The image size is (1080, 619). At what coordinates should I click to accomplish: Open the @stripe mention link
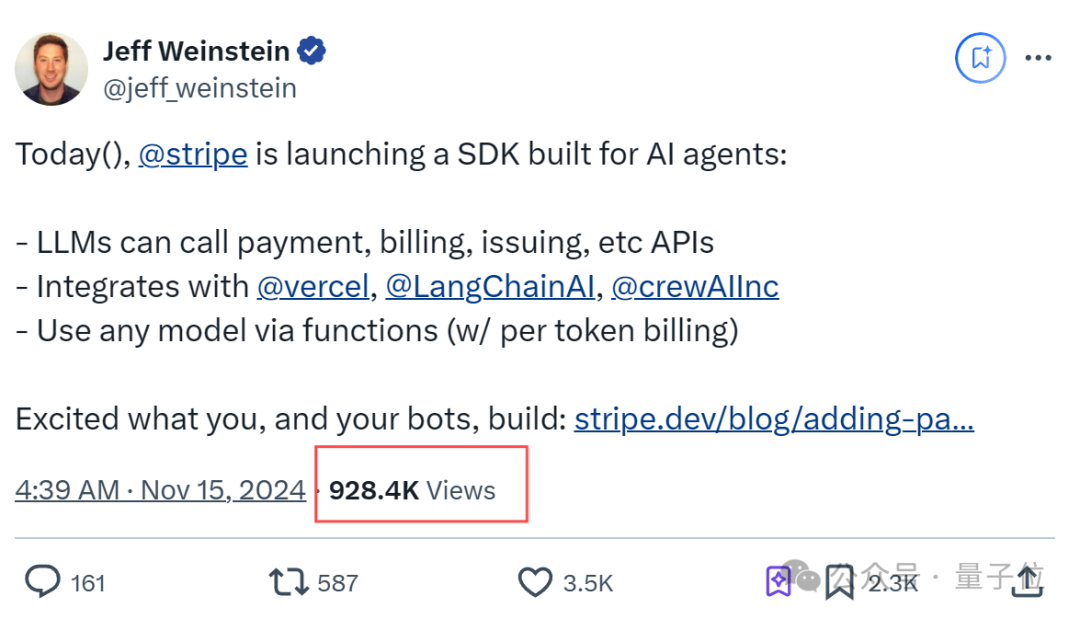click(x=193, y=154)
